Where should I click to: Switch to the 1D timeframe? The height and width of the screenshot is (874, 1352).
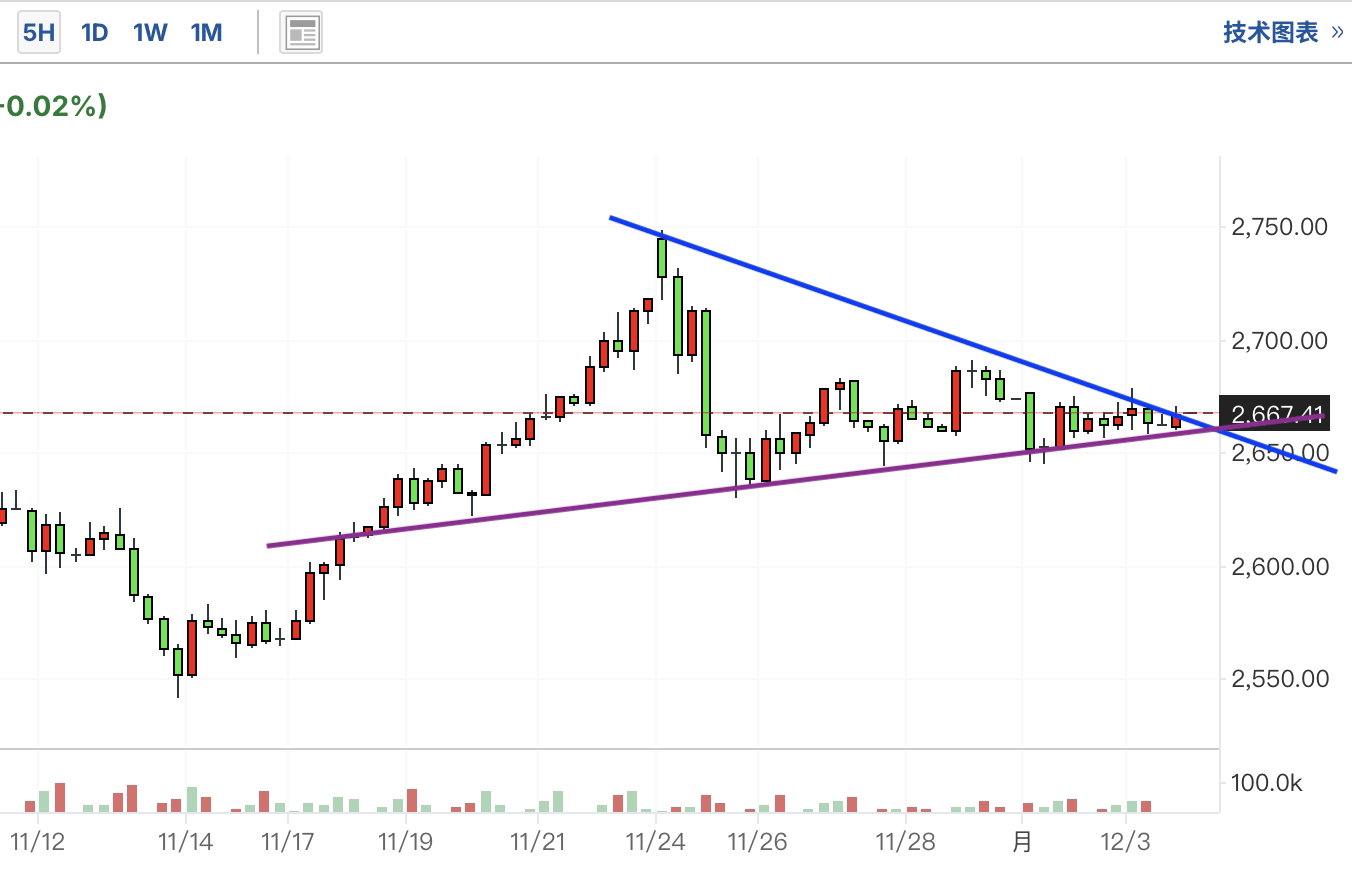[x=94, y=33]
